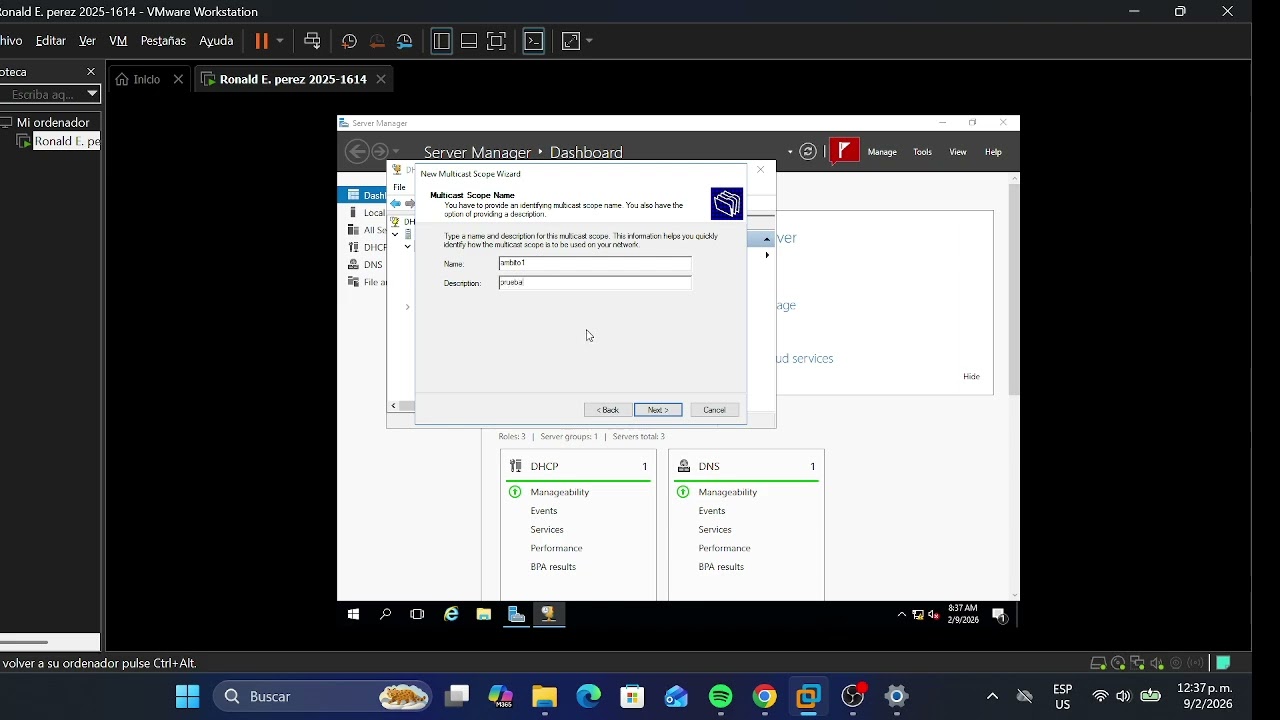Viewport: 1280px width, 720px height.
Task: Open the VMware console view icon
Action: click(534, 41)
